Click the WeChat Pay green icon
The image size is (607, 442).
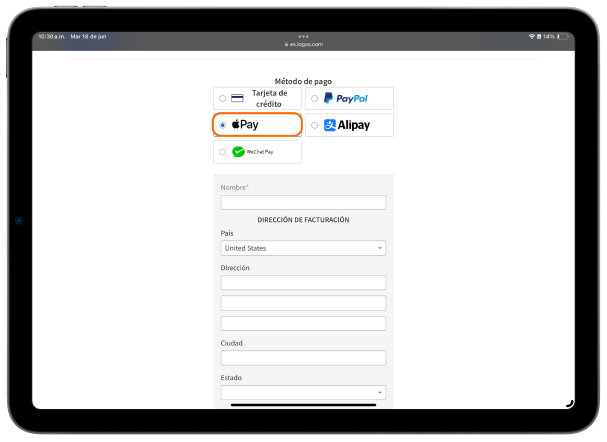238,152
